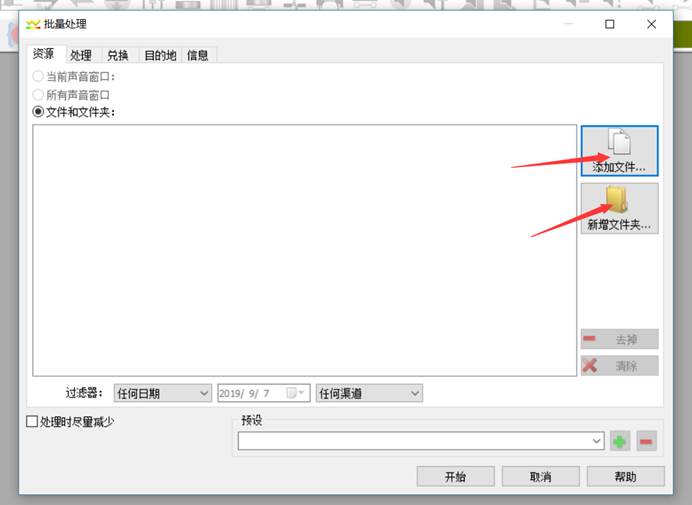Image resolution: width=692 pixels, height=505 pixels.
Task: Click the Add Folder (新增文件夹) button
Action: tap(619, 208)
